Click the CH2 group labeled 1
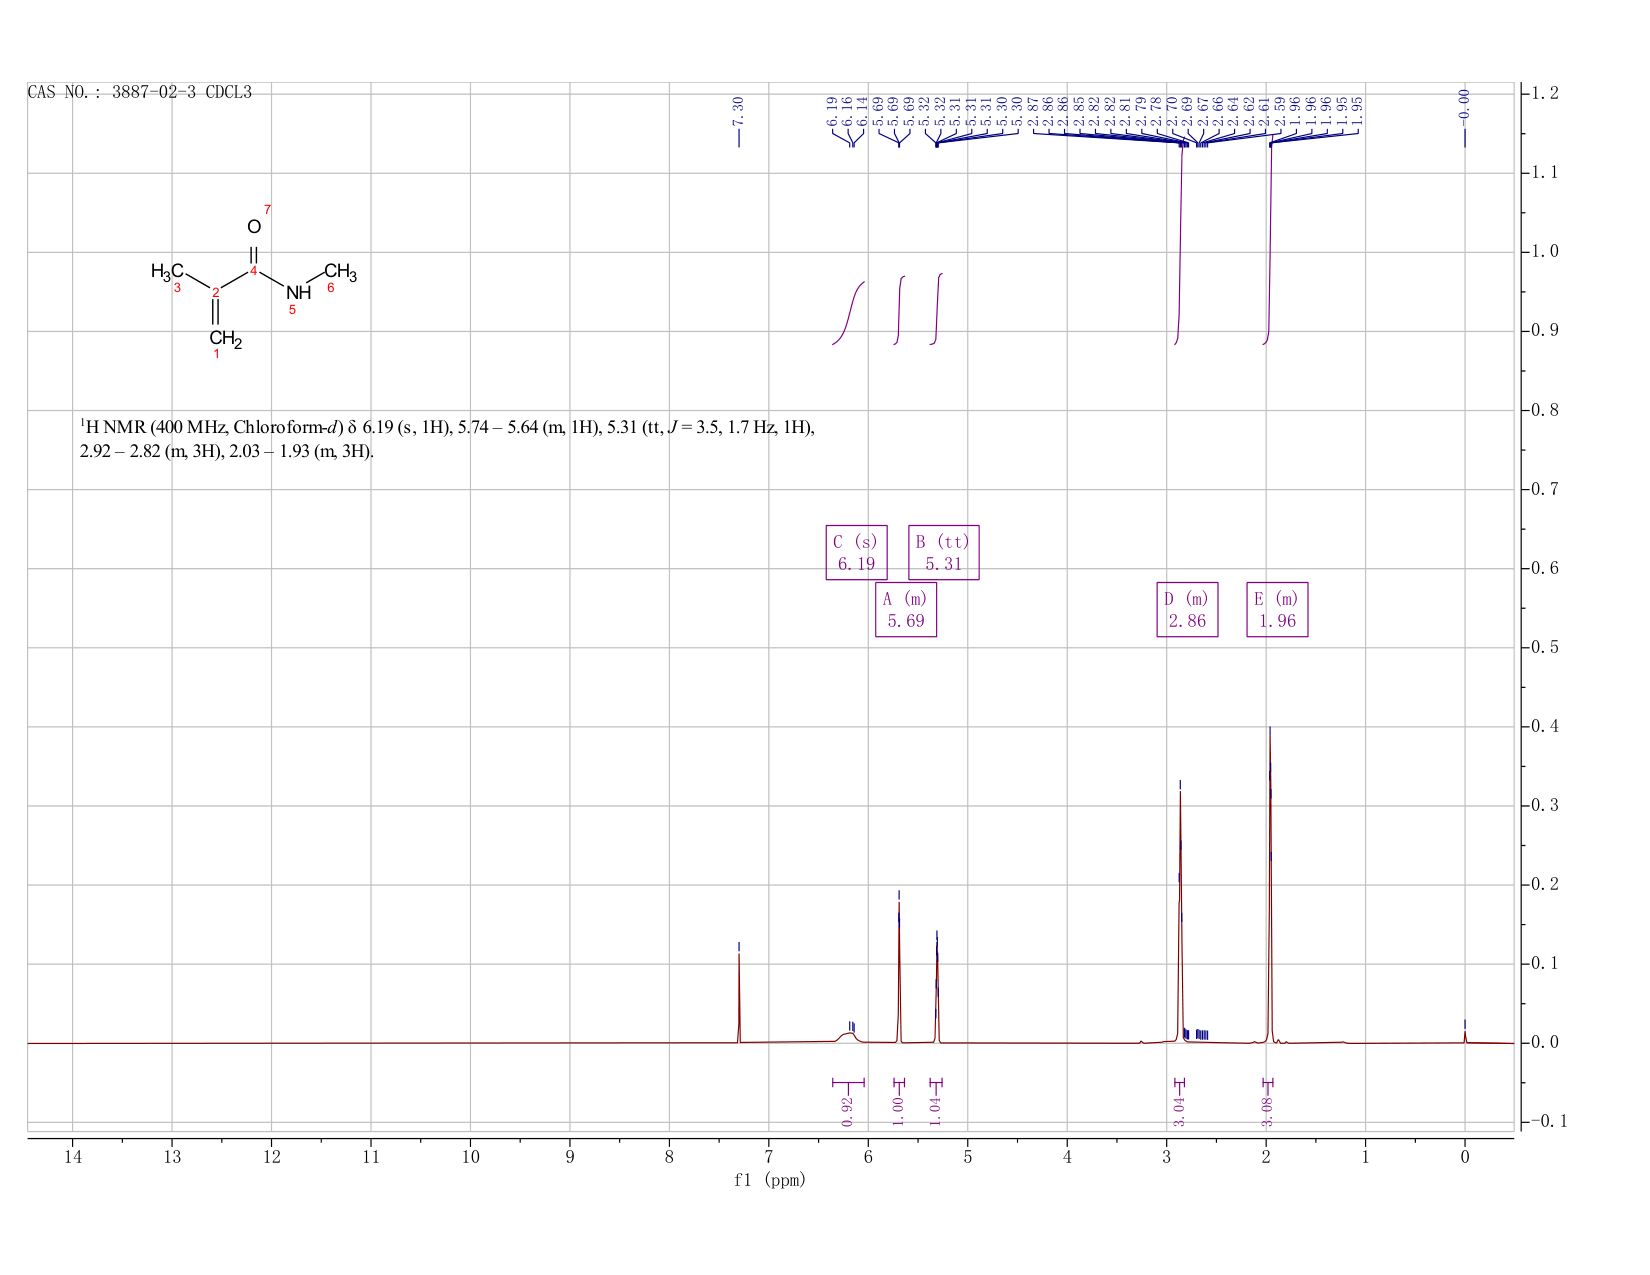Viewport: 1650px width, 1275px height. coord(225,339)
